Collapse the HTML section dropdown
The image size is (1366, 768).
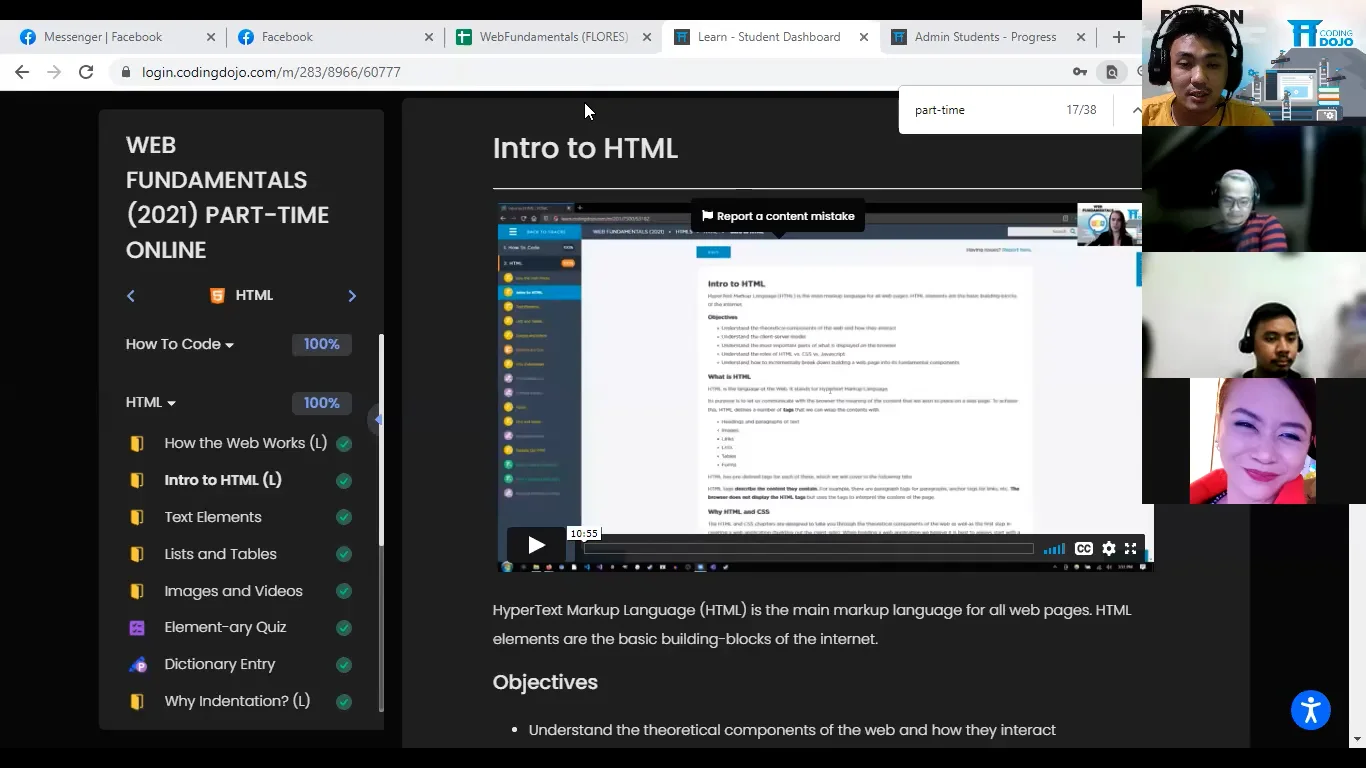[151, 403]
